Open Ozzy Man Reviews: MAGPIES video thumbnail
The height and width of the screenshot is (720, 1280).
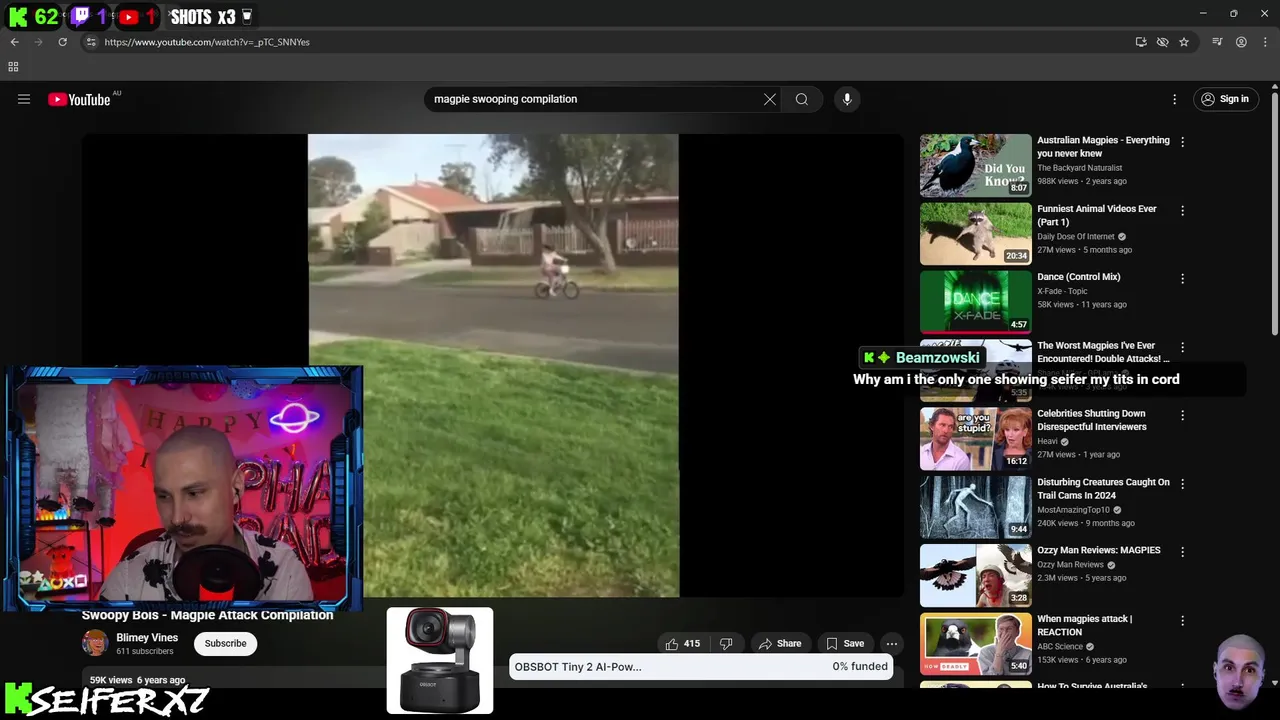pos(975,575)
